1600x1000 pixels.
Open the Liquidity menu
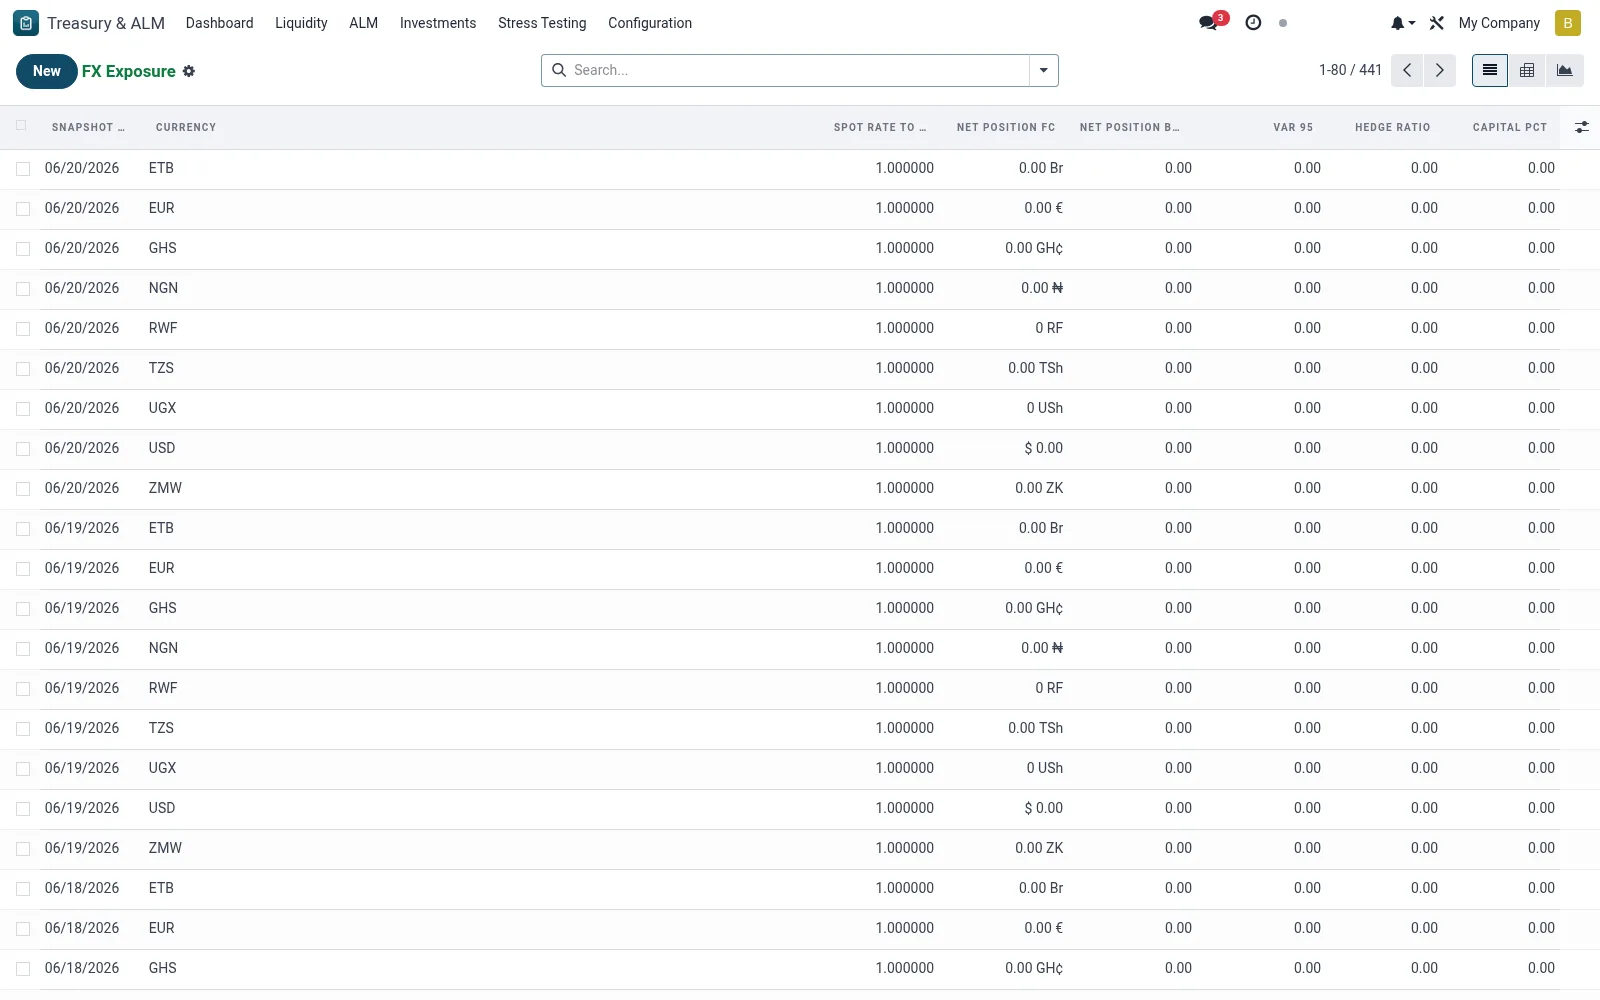pos(301,23)
